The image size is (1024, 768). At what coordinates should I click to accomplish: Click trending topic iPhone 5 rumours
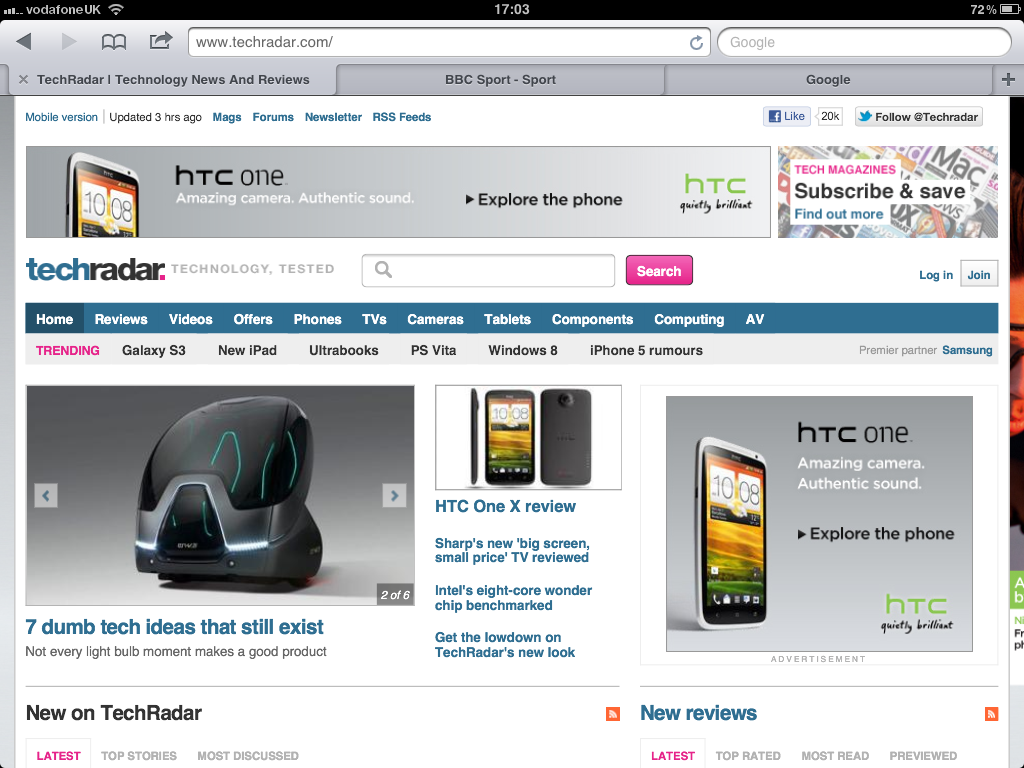[647, 350]
